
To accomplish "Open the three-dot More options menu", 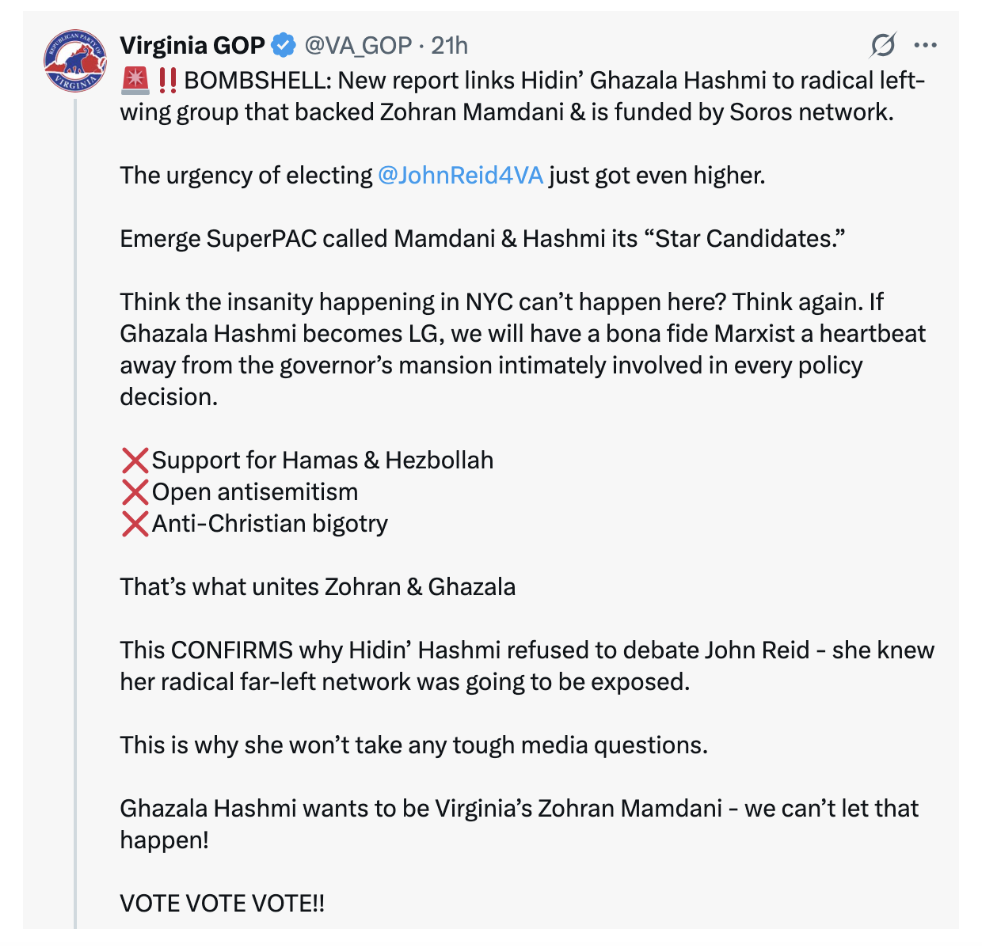I will coord(926,45).
